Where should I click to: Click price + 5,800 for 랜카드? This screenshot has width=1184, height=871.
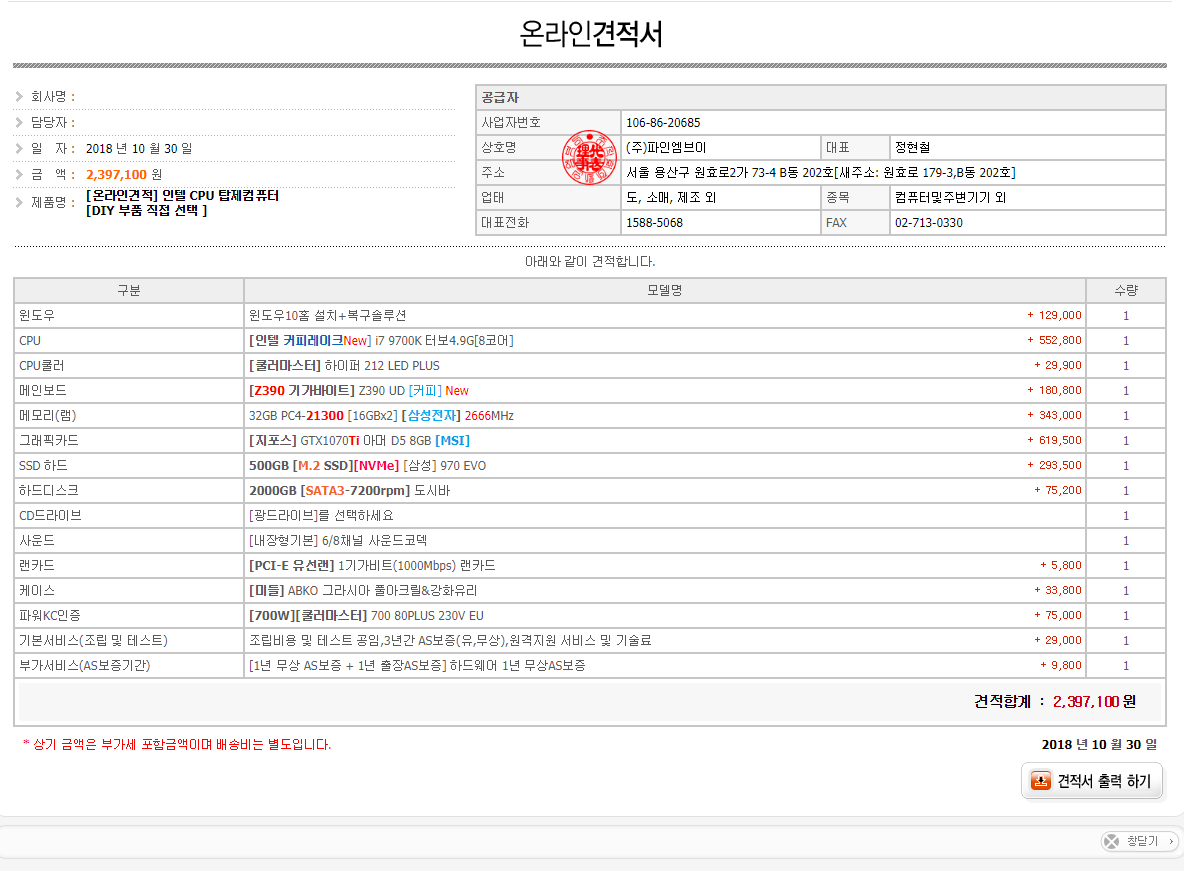click(x=1061, y=565)
